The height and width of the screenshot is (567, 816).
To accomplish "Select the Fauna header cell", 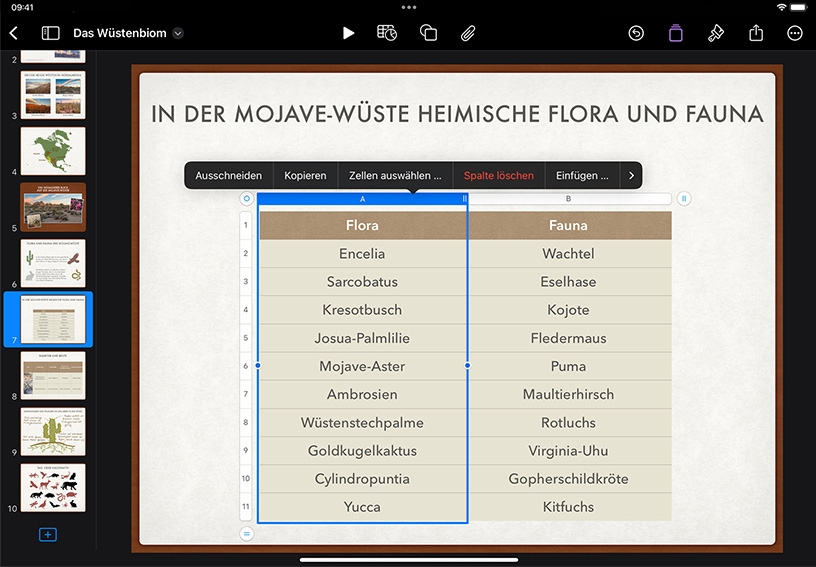I will pyautogui.click(x=569, y=225).
